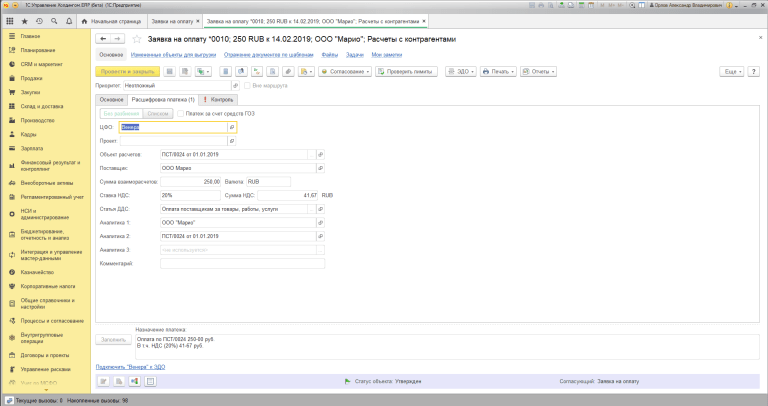Switch to Контроль tab
This screenshot has width=768, height=406.
click(x=218, y=99)
